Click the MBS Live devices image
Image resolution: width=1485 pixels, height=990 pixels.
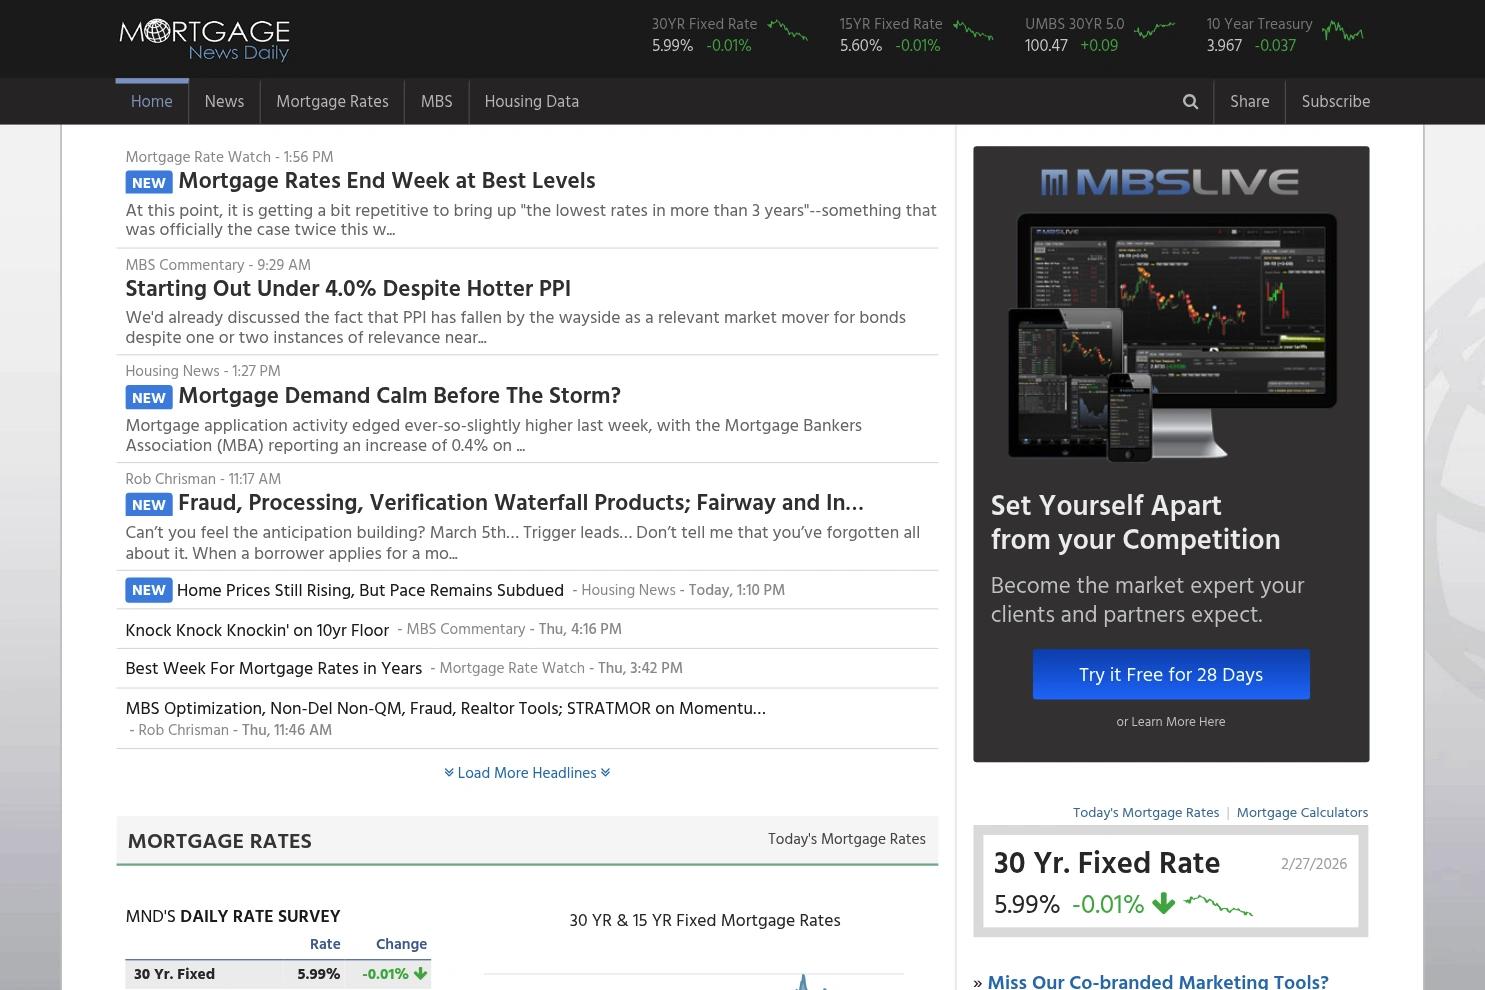(x=1172, y=337)
